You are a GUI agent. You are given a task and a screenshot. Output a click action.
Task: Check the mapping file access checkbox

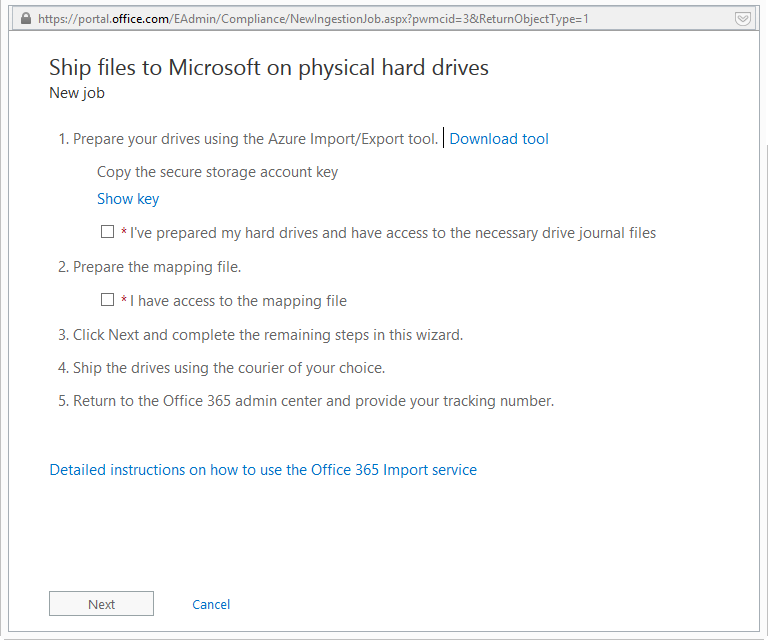107,300
